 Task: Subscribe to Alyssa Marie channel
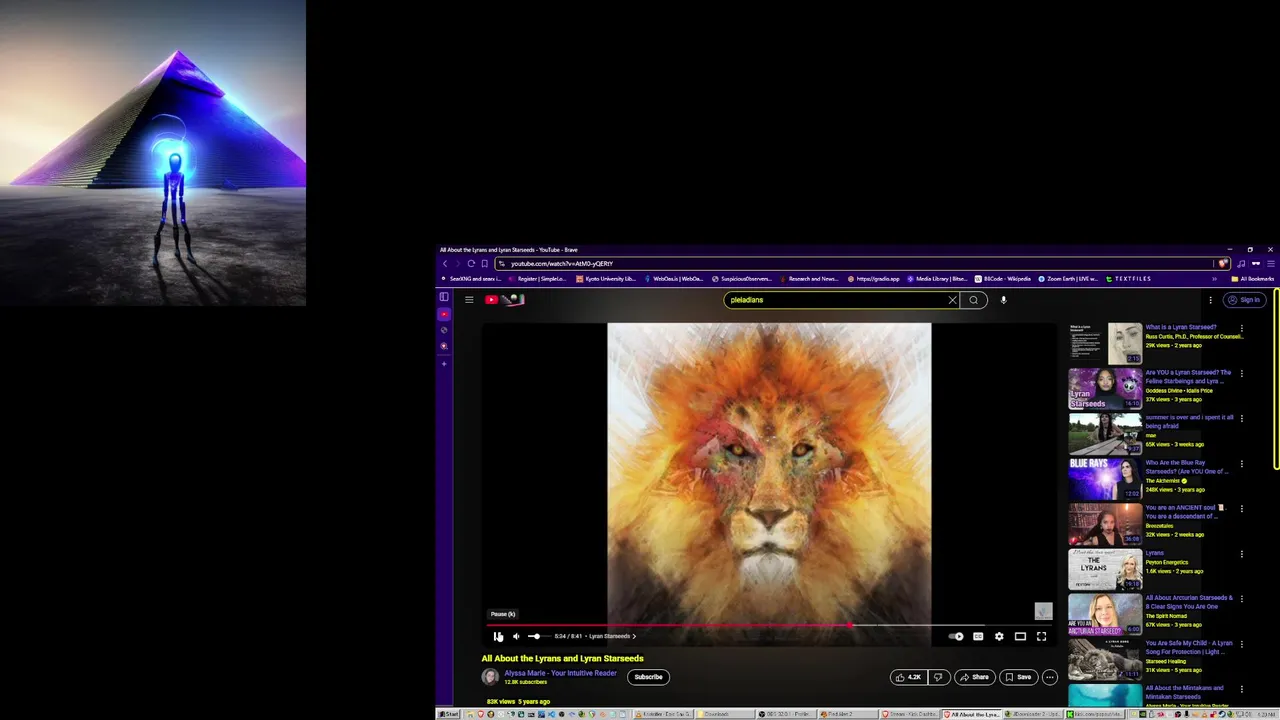(648, 677)
